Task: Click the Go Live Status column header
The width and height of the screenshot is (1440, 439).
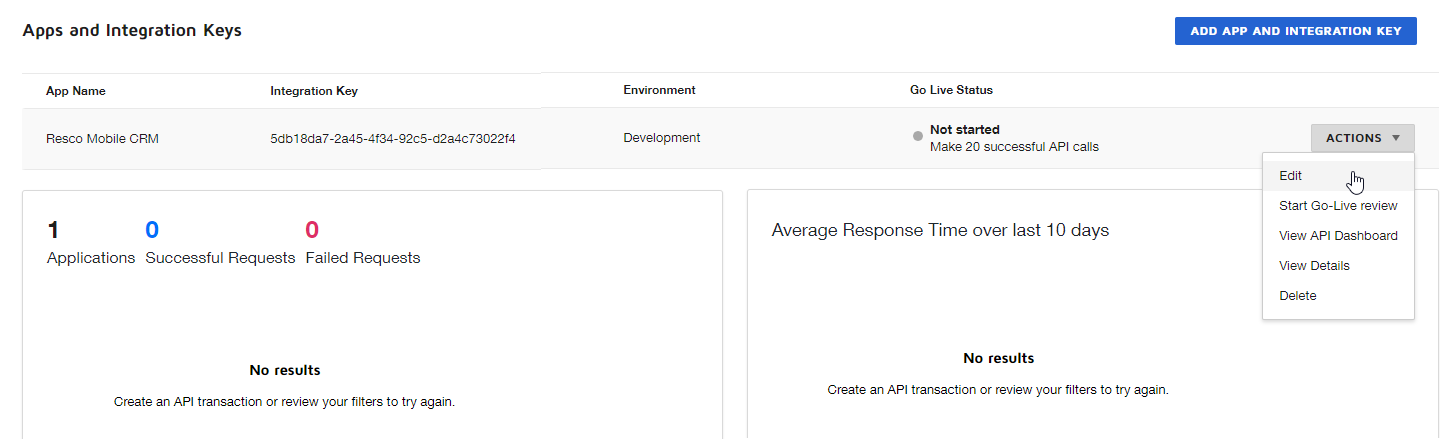Action: point(951,90)
